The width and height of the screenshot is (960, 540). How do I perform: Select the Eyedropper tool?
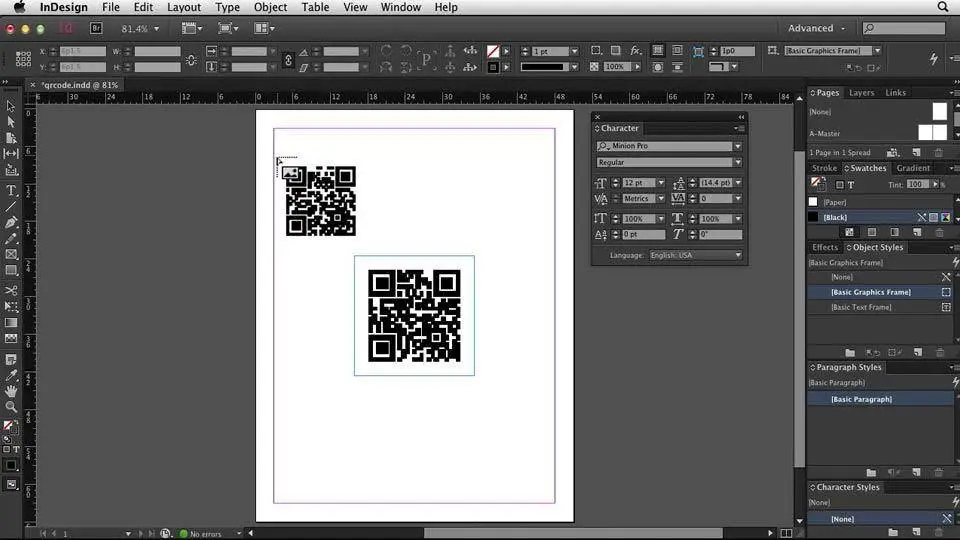point(10,375)
